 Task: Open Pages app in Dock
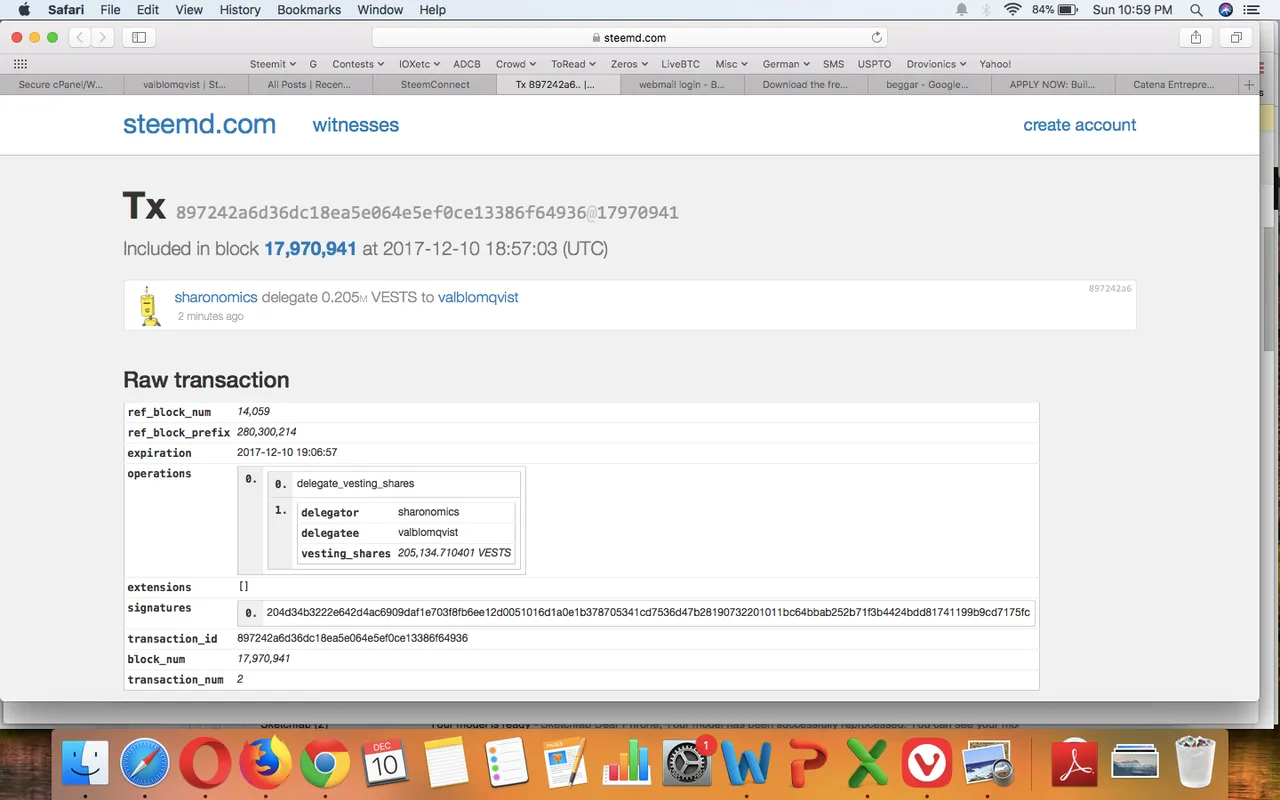[x=566, y=765]
